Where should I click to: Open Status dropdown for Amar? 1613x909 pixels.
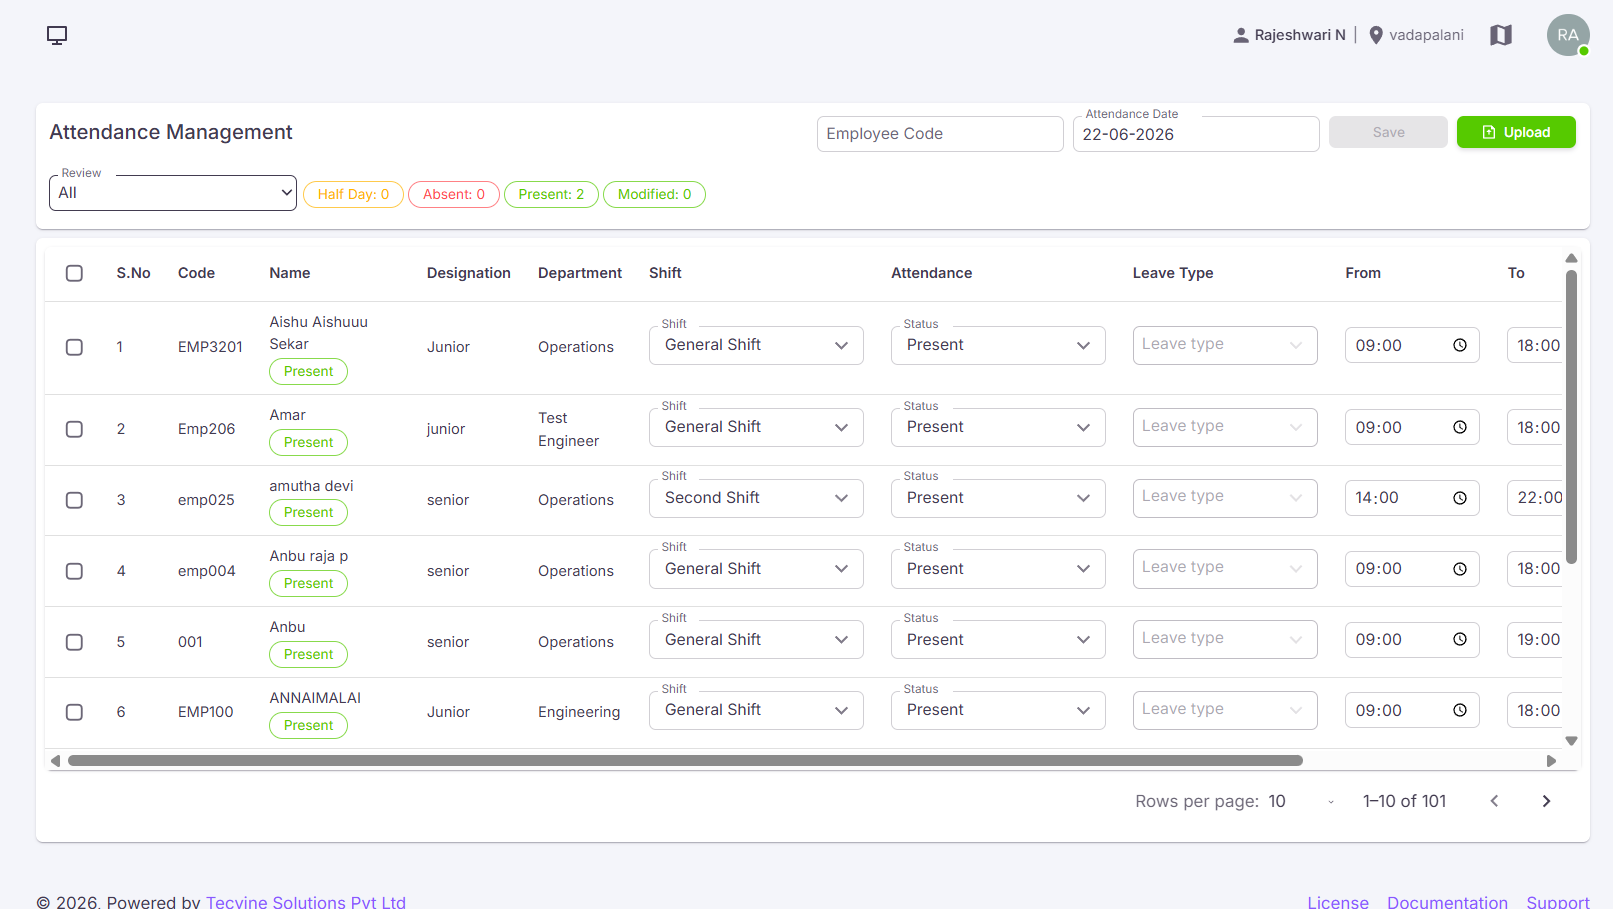click(x=998, y=427)
